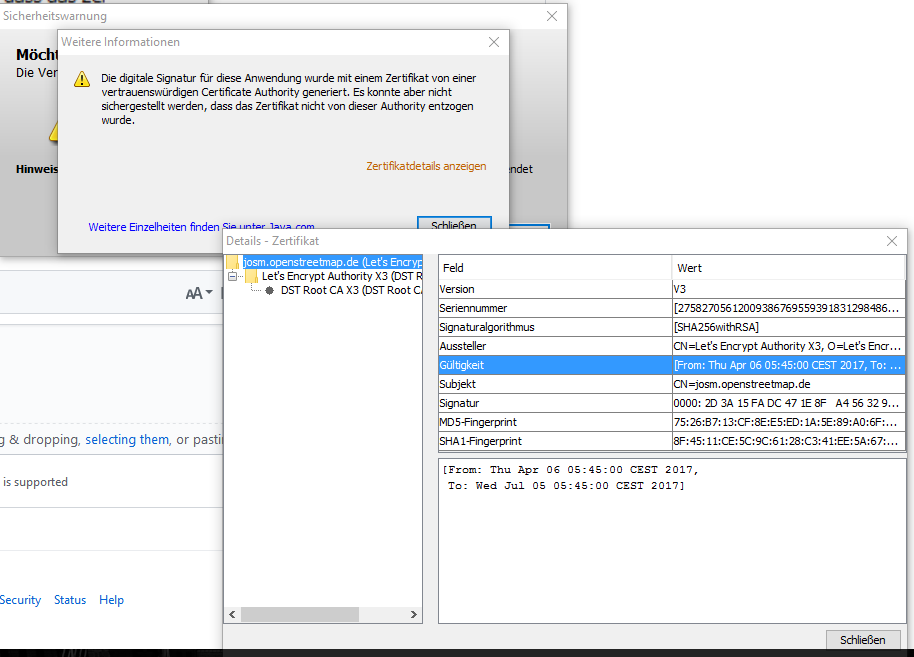Click the selecting them link
This screenshot has height=657, width=914.
point(127,440)
